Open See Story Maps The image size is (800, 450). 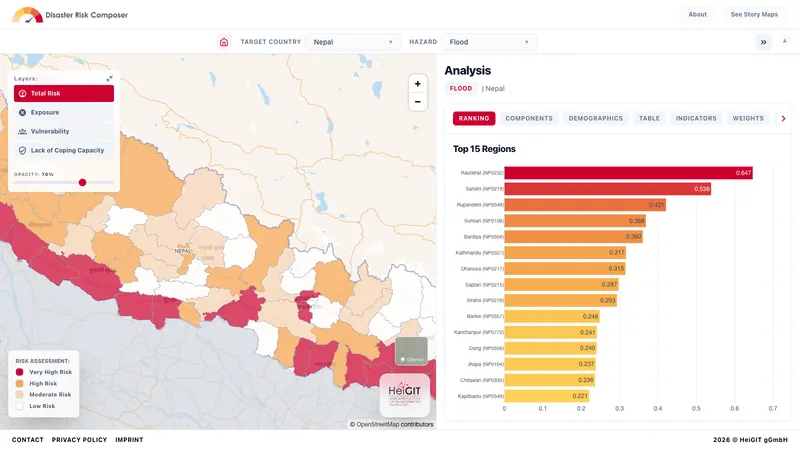pyautogui.click(x=754, y=14)
